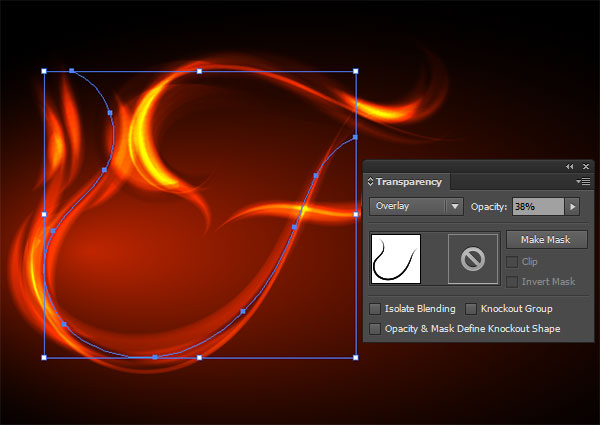Cycle panel display using arrows beside Transparency

(x=370, y=181)
